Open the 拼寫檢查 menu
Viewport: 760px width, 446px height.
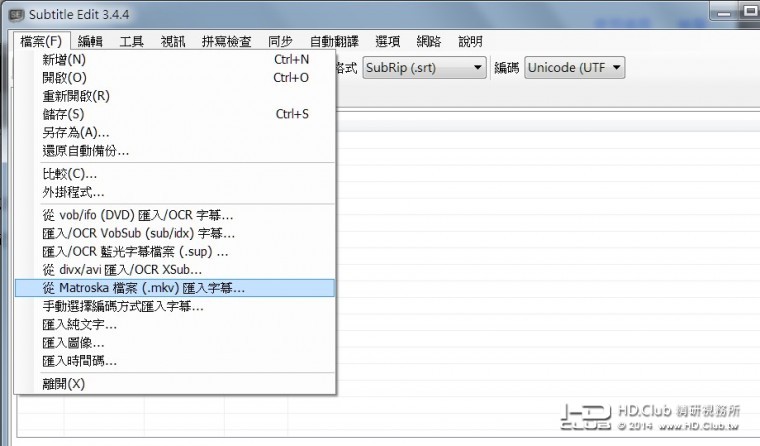click(226, 41)
